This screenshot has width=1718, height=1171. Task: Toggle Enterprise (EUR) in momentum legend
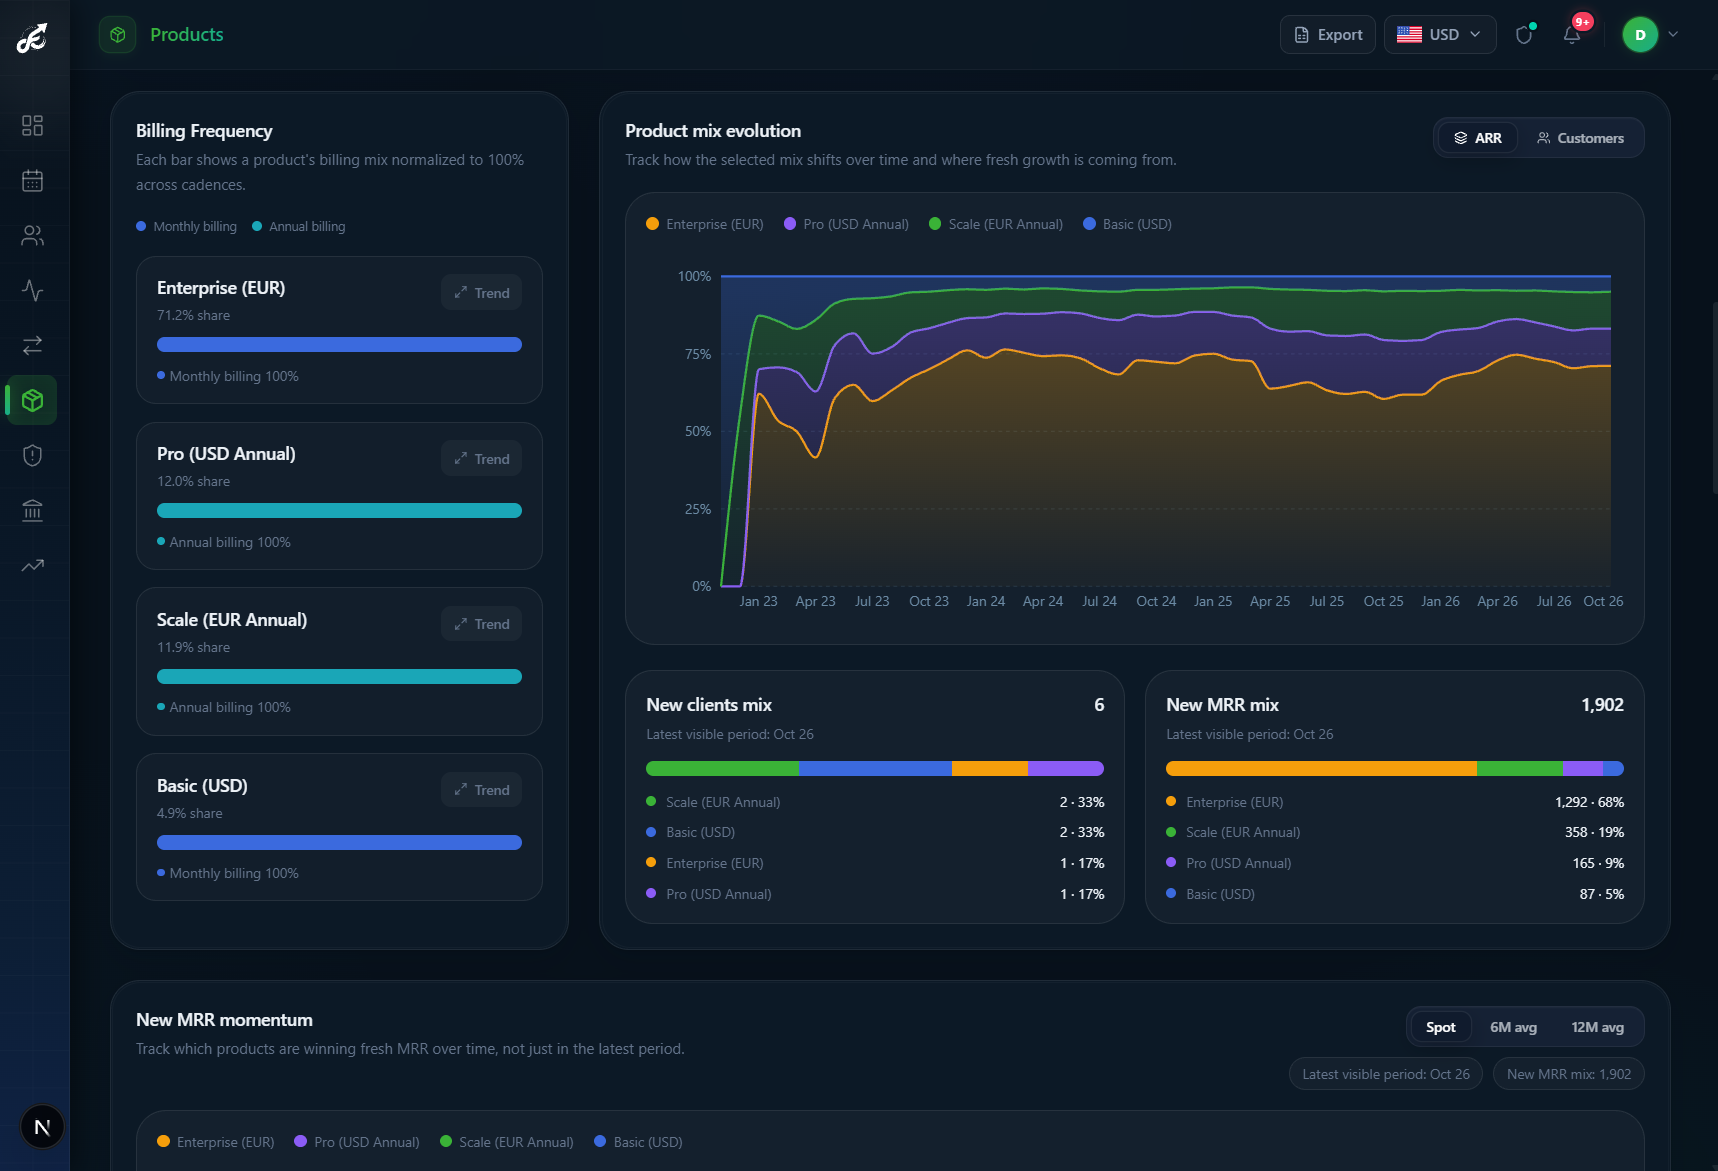point(216,1142)
